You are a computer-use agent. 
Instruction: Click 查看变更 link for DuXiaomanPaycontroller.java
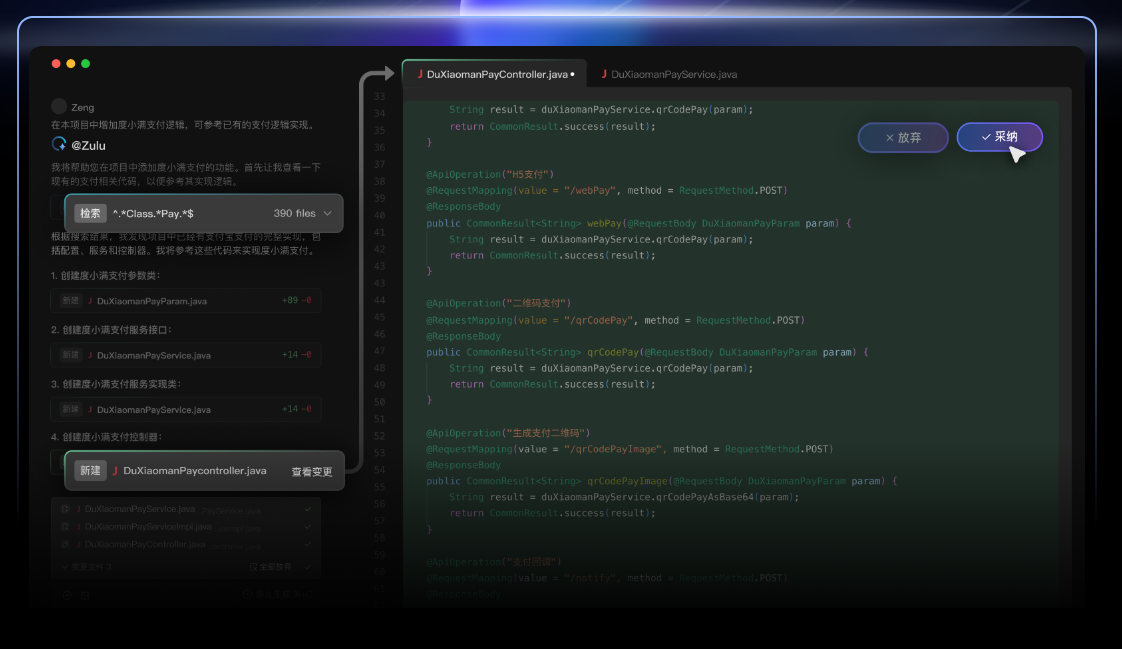(312, 472)
